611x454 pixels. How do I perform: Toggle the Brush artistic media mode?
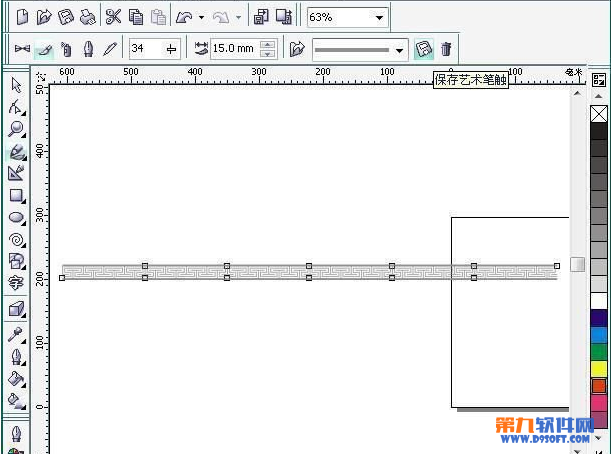pos(44,49)
